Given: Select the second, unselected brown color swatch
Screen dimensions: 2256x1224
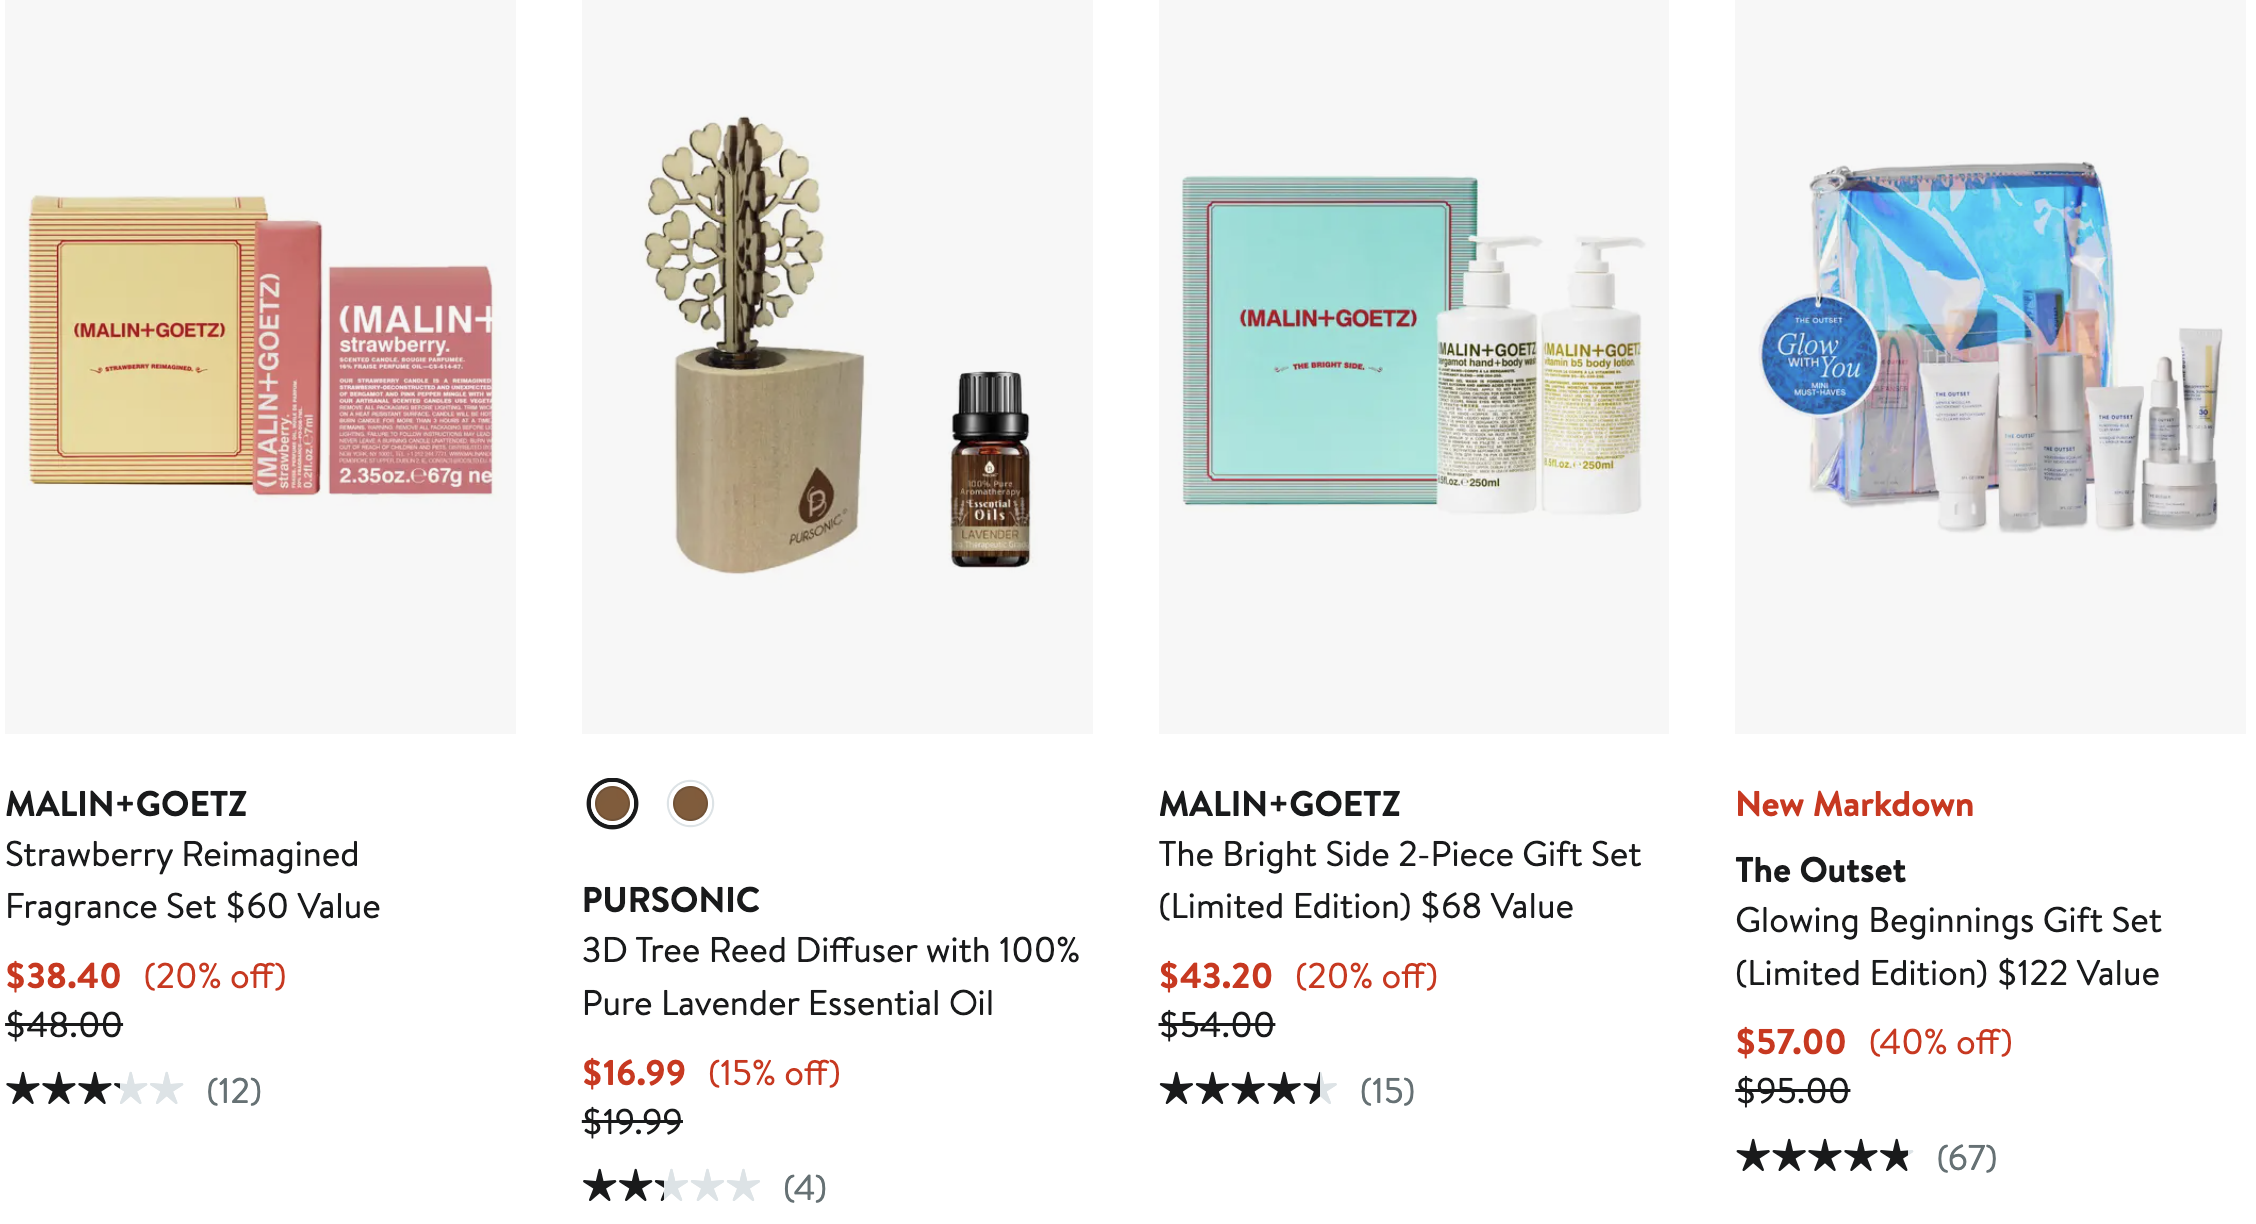Looking at the screenshot, I should pos(690,803).
